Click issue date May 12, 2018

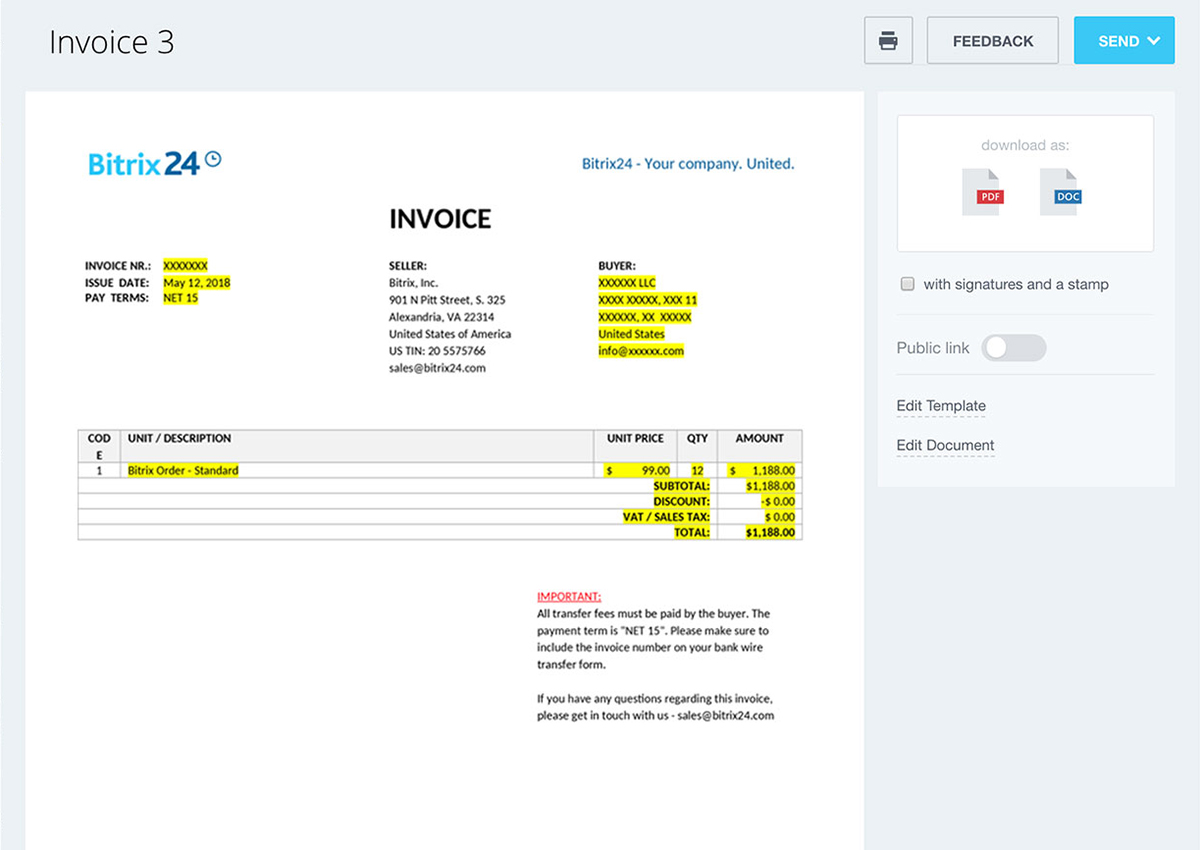click(197, 283)
